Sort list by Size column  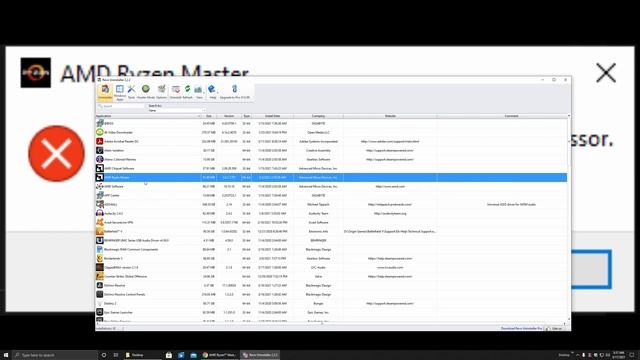(209, 116)
